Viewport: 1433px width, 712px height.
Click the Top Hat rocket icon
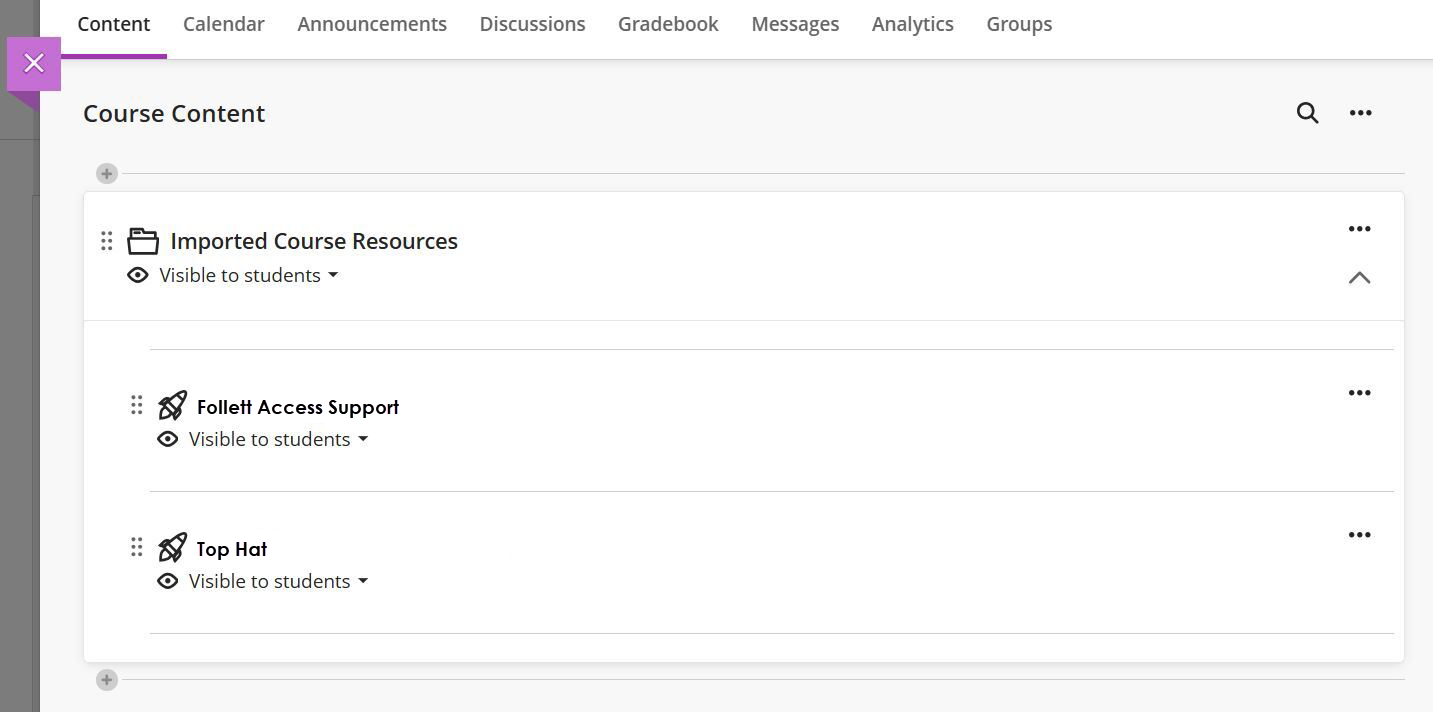tap(172, 547)
